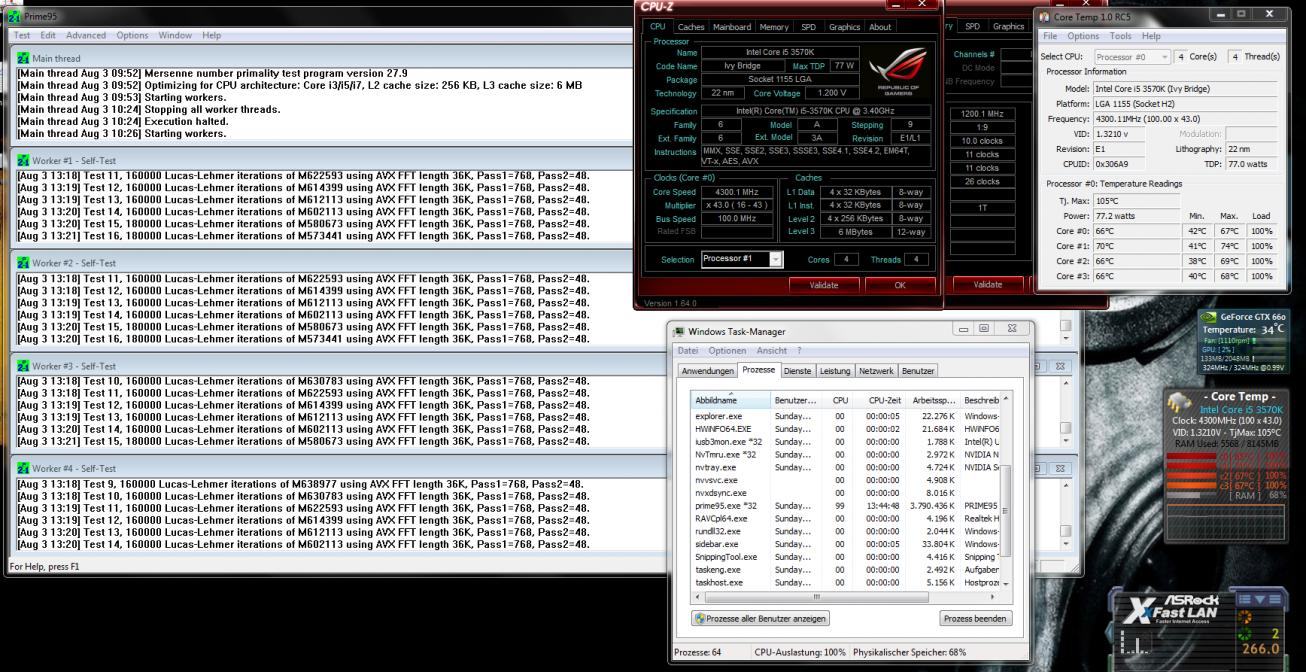Click the Worker #3 Self-Test window icon
The height and width of the screenshot is (672, 1306).
(x=24, y=365)
